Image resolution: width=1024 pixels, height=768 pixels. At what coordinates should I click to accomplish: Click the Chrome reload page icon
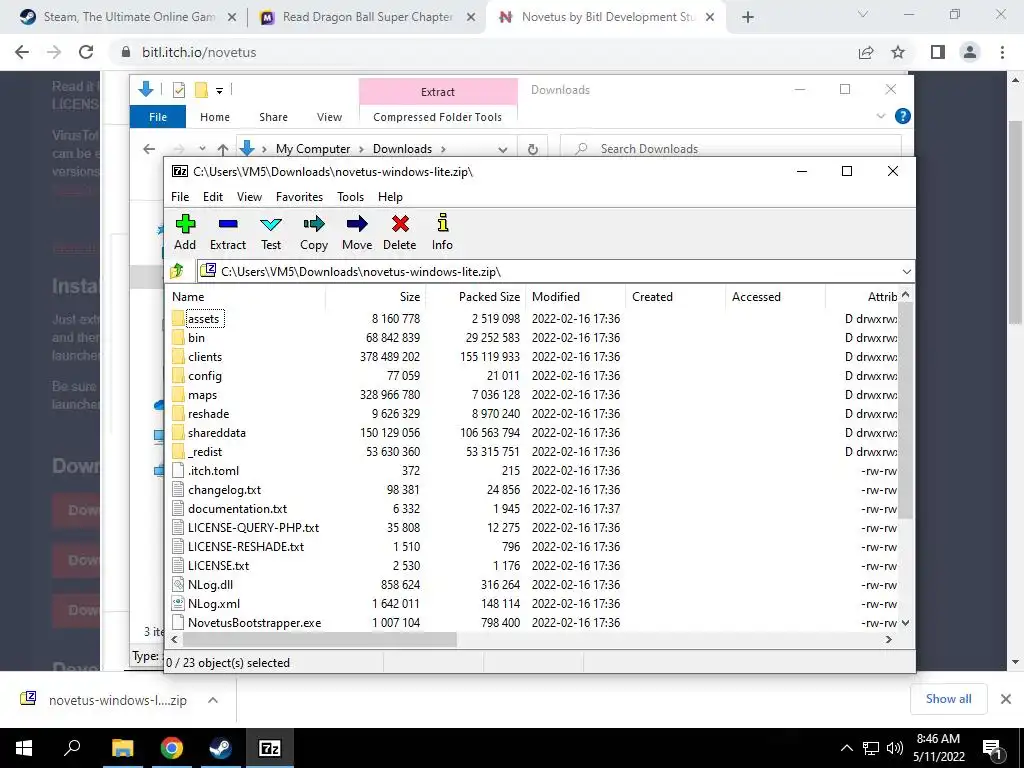point(86,52)
